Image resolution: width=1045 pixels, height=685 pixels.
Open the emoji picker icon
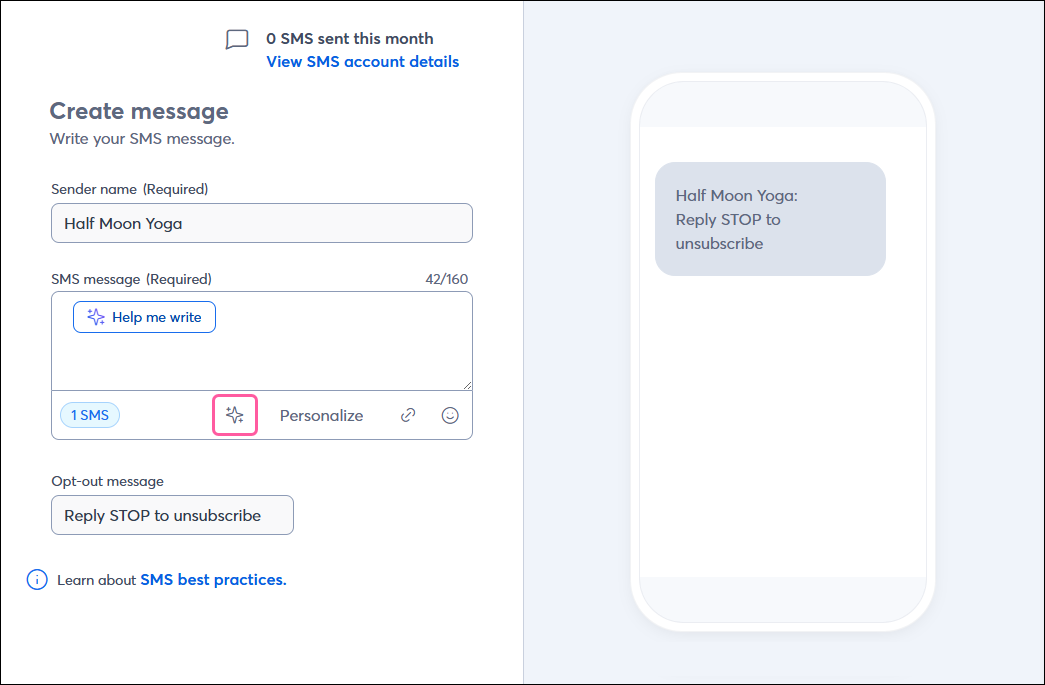coord(450,414)
